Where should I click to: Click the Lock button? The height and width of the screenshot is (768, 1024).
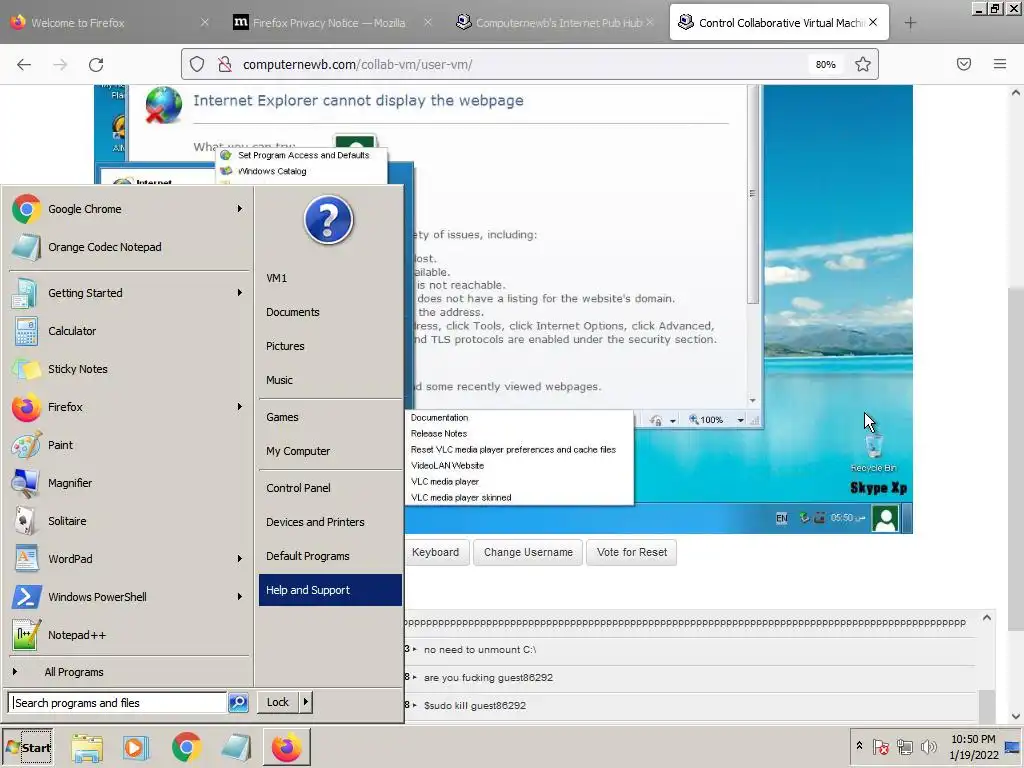278,702
